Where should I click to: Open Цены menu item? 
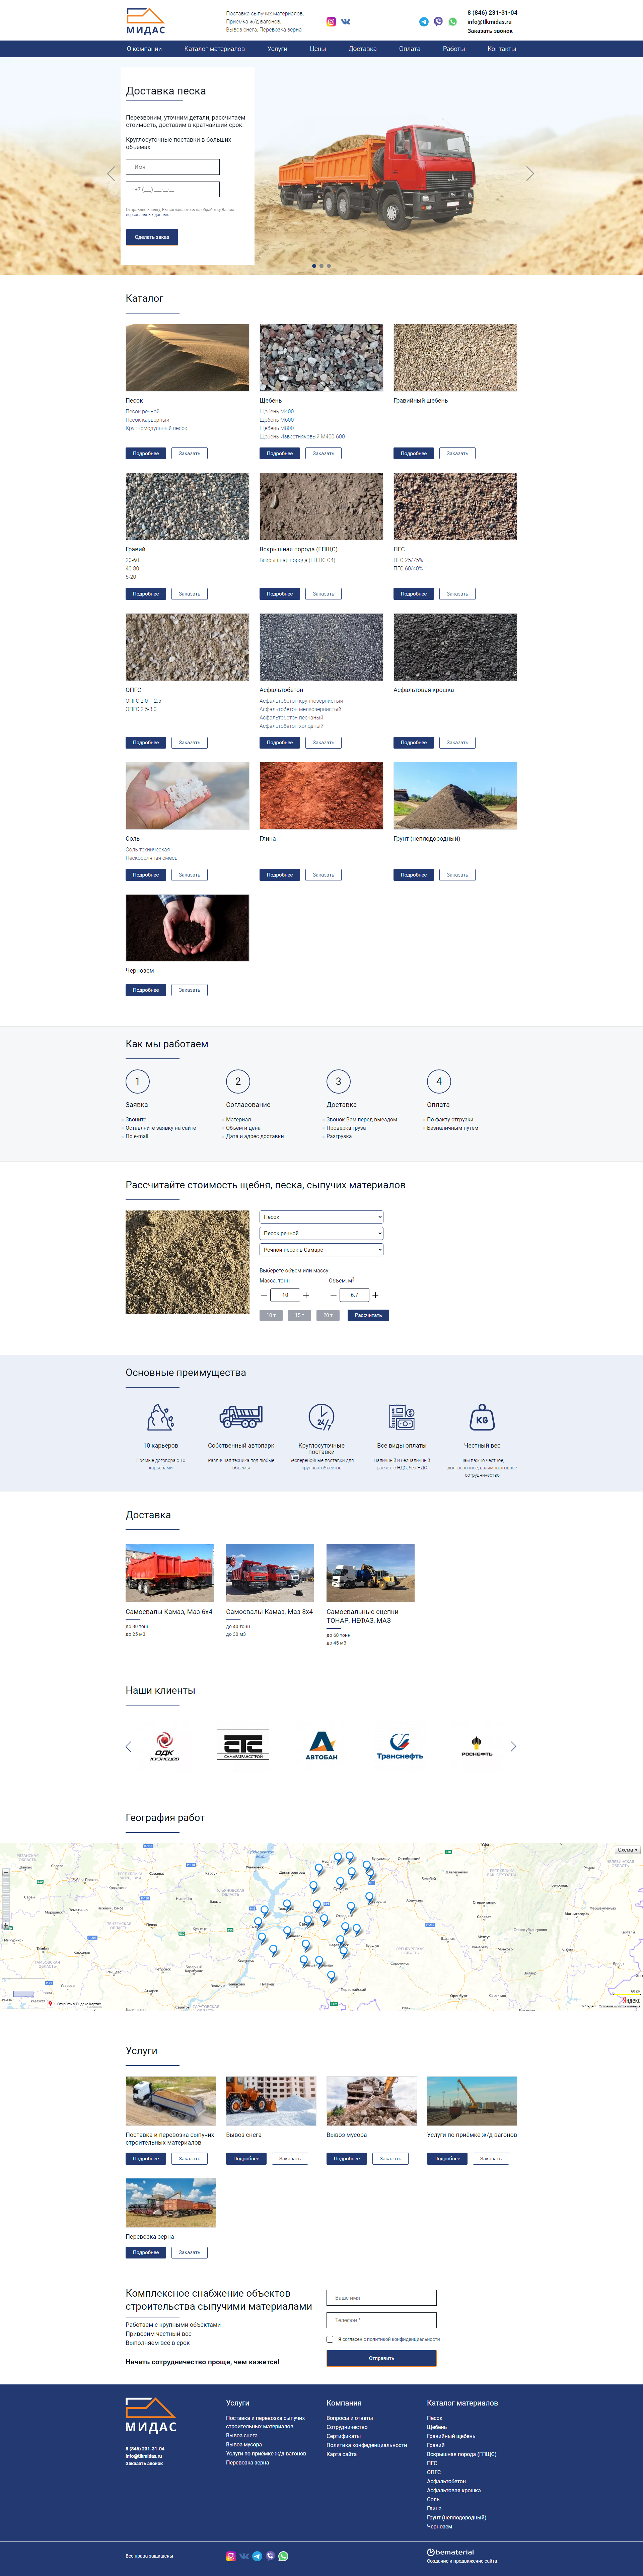318,49
